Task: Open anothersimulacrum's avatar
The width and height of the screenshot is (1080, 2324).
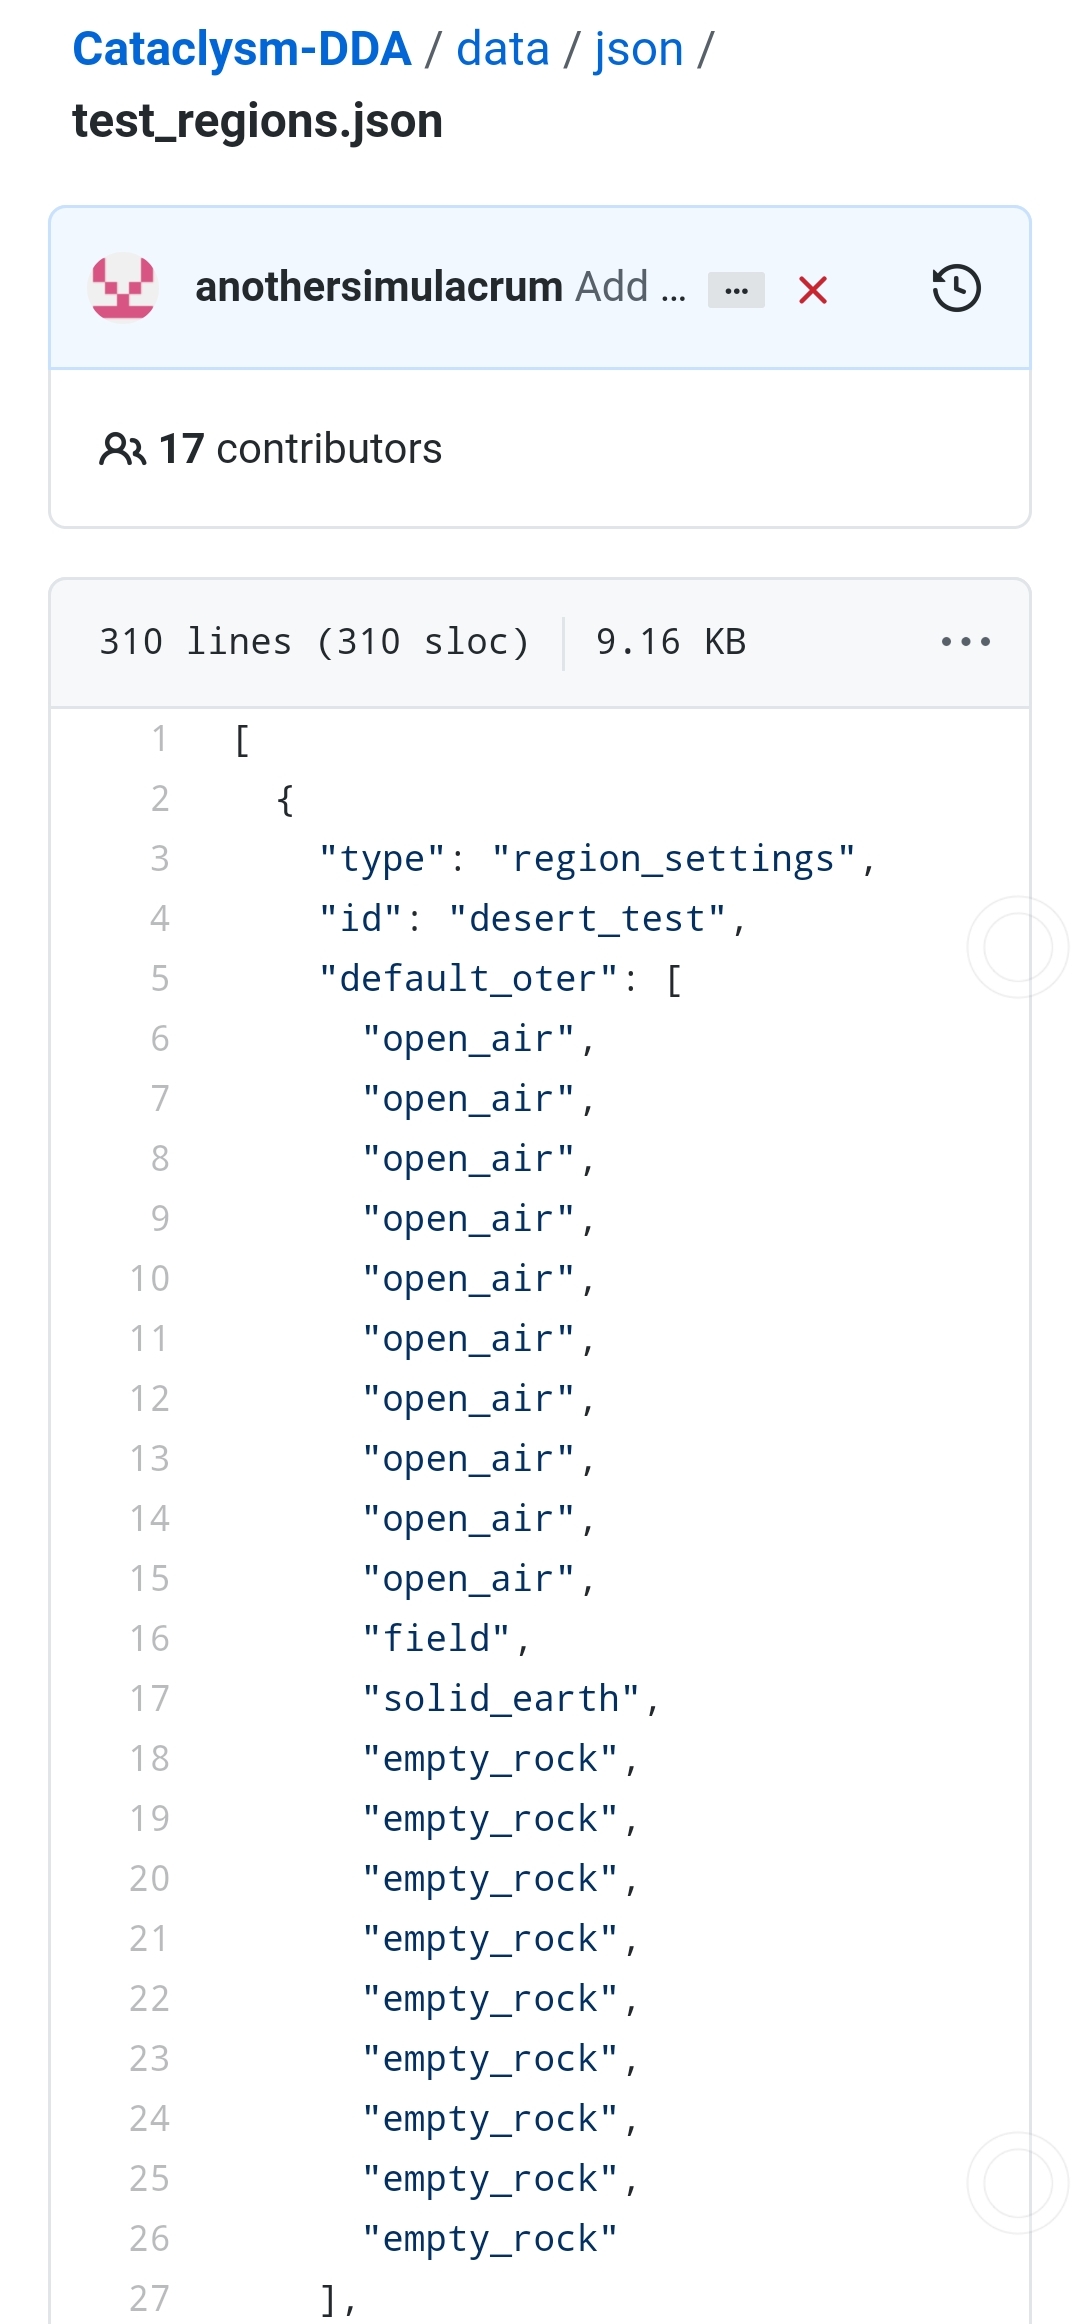Action: [x=124, y=288]
